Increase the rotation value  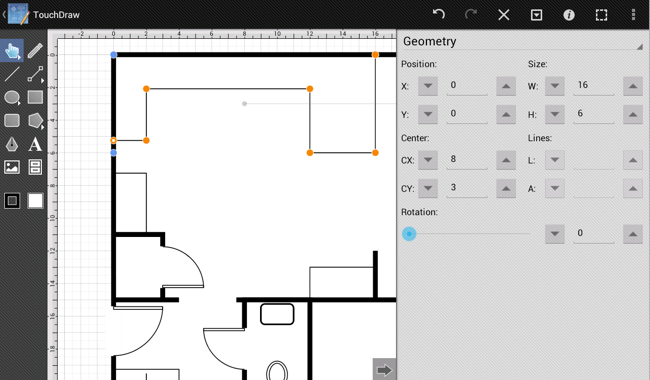pos(633,234)
